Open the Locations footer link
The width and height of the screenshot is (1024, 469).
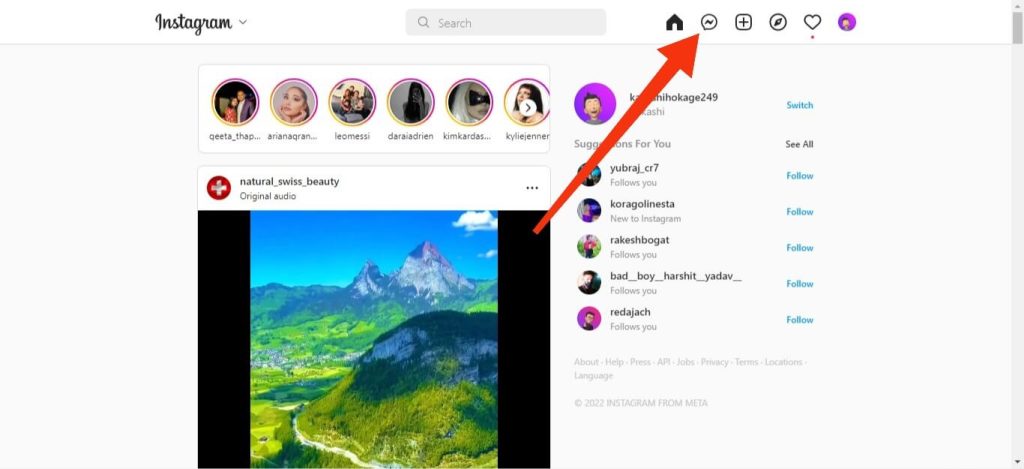[x=783, y=362]
